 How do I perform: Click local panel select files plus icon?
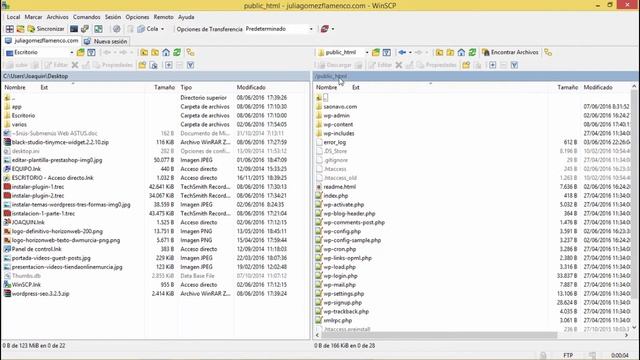coord(169,65)
